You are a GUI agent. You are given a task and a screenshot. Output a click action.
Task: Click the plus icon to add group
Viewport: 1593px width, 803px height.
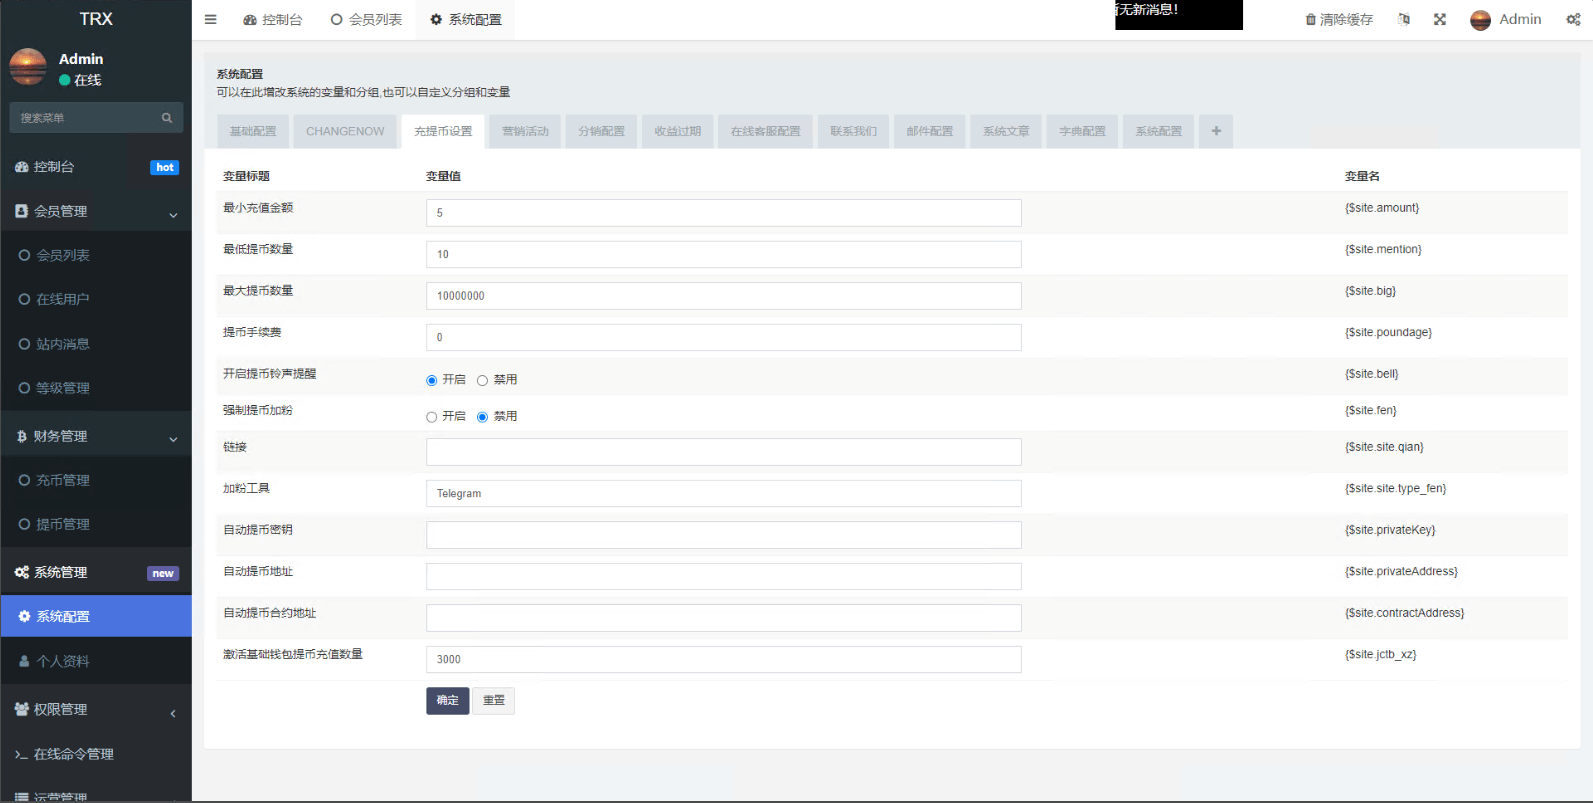[1216, 131]
